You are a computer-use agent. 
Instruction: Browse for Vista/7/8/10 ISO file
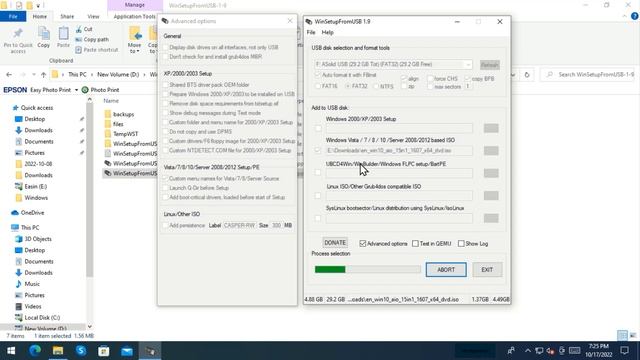click(x=491, y=151)
